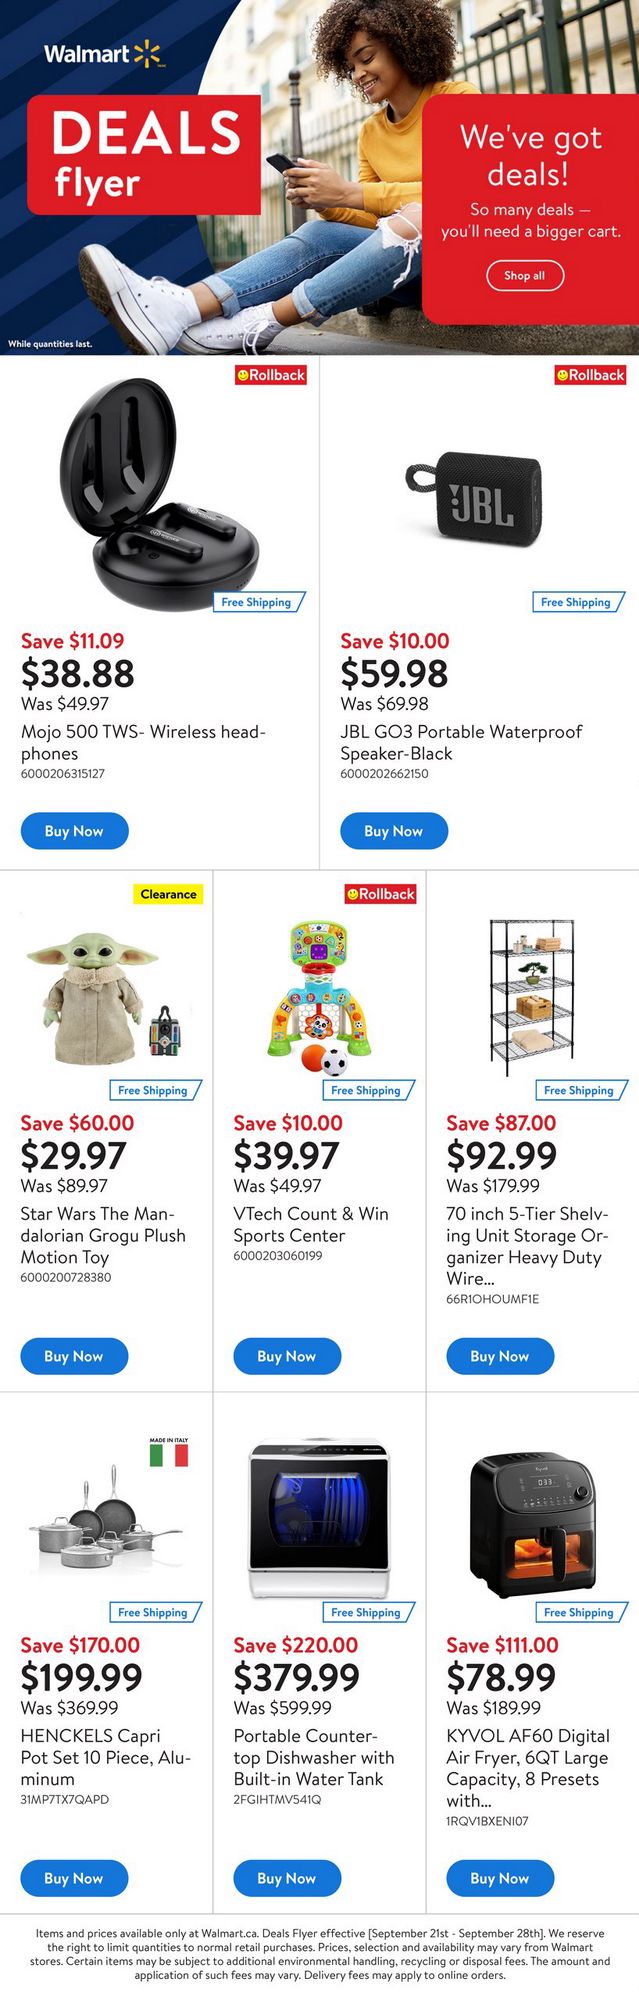The height and width of the screenshot is (2000, 639).
Task: Click the Rollback badge on VTech Sports Center
Action: coord(380,894)
